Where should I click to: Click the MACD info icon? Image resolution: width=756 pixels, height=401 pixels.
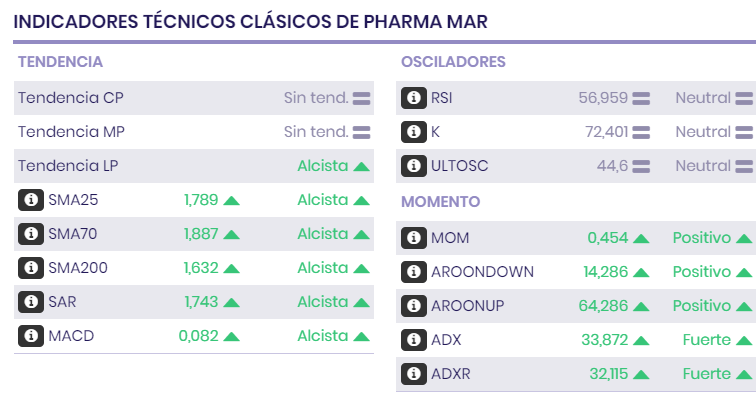click(31, 336)
